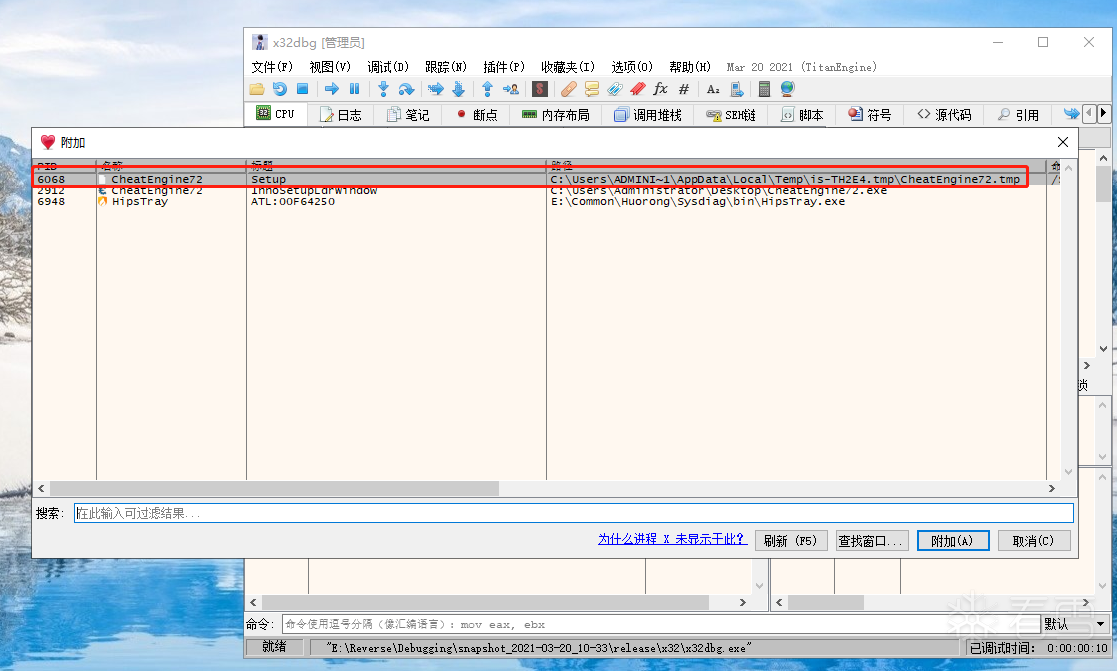1117x671 pixels.
Task: Switch to the 引用 tab
Action: (x=1019, y=115)
